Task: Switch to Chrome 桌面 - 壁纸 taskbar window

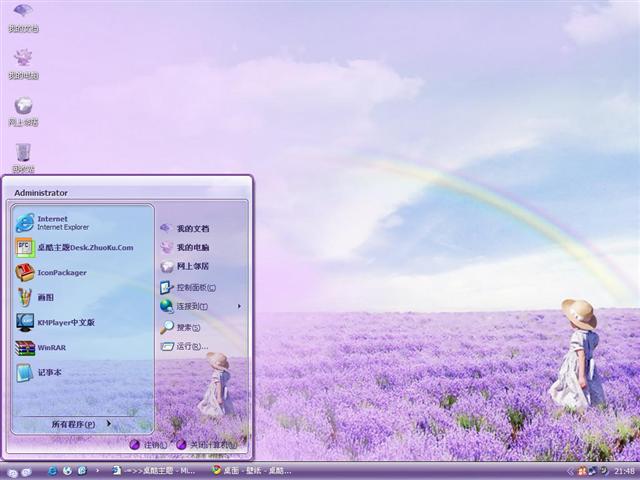Action: click(252, 471)
